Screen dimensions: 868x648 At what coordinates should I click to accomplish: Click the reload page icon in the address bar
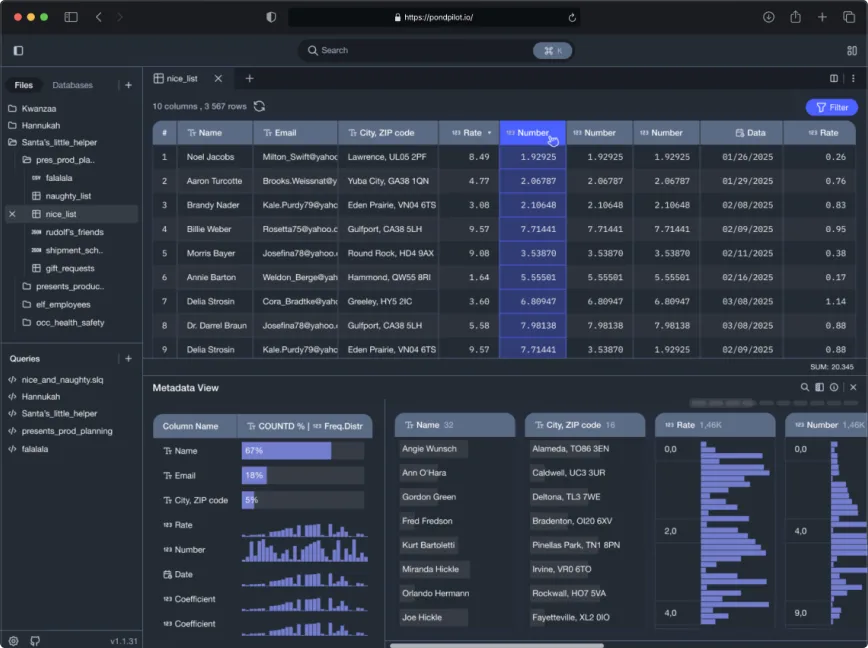(x=572, y=18)
